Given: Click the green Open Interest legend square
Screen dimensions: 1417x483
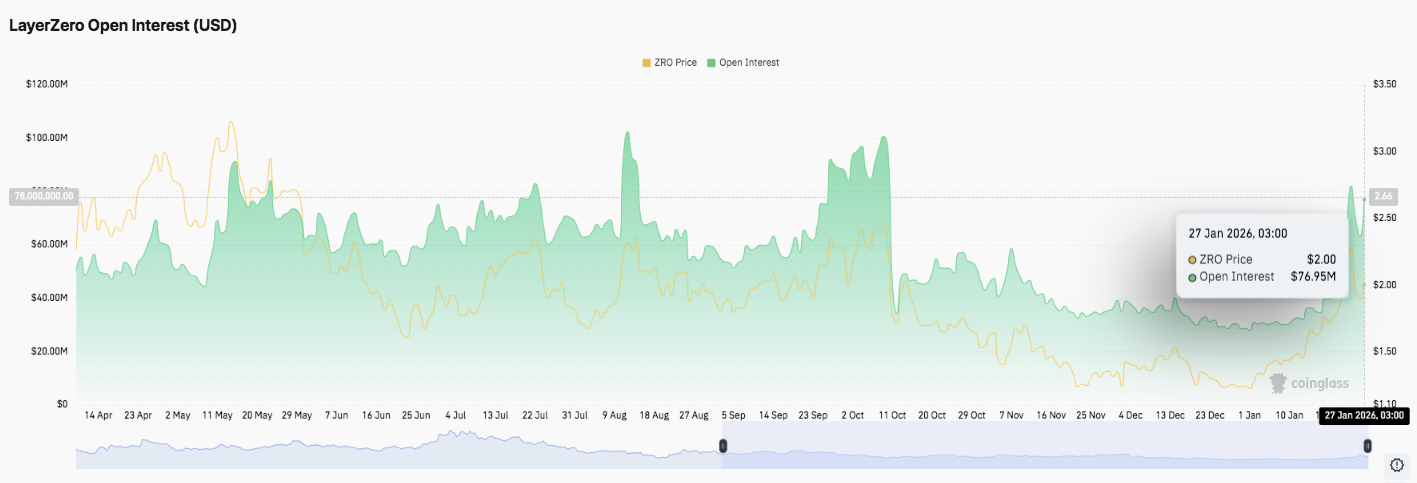Looking at the screenshot, I should point(711,63).
